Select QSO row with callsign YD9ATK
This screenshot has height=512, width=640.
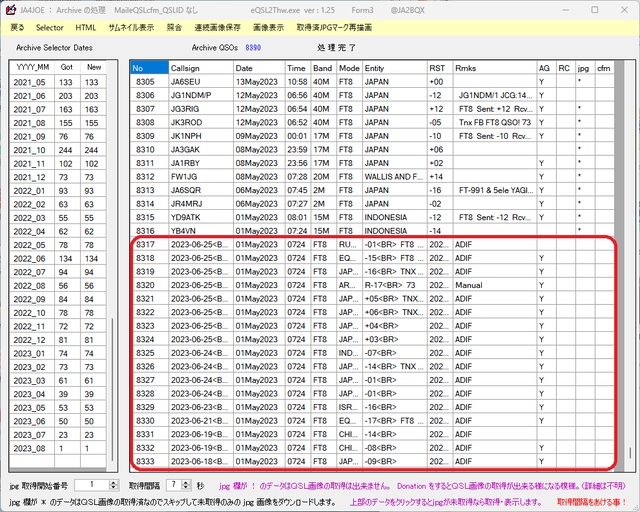click(372, 217)
